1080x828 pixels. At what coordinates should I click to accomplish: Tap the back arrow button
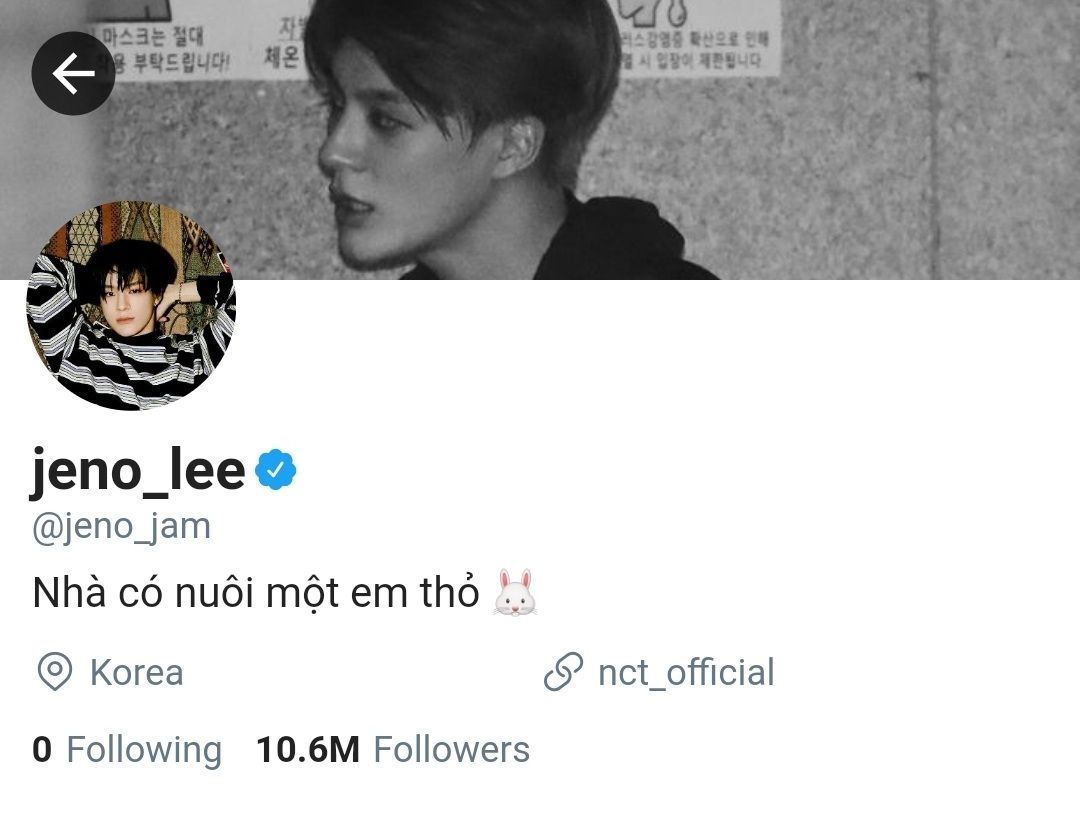[73, 73]
